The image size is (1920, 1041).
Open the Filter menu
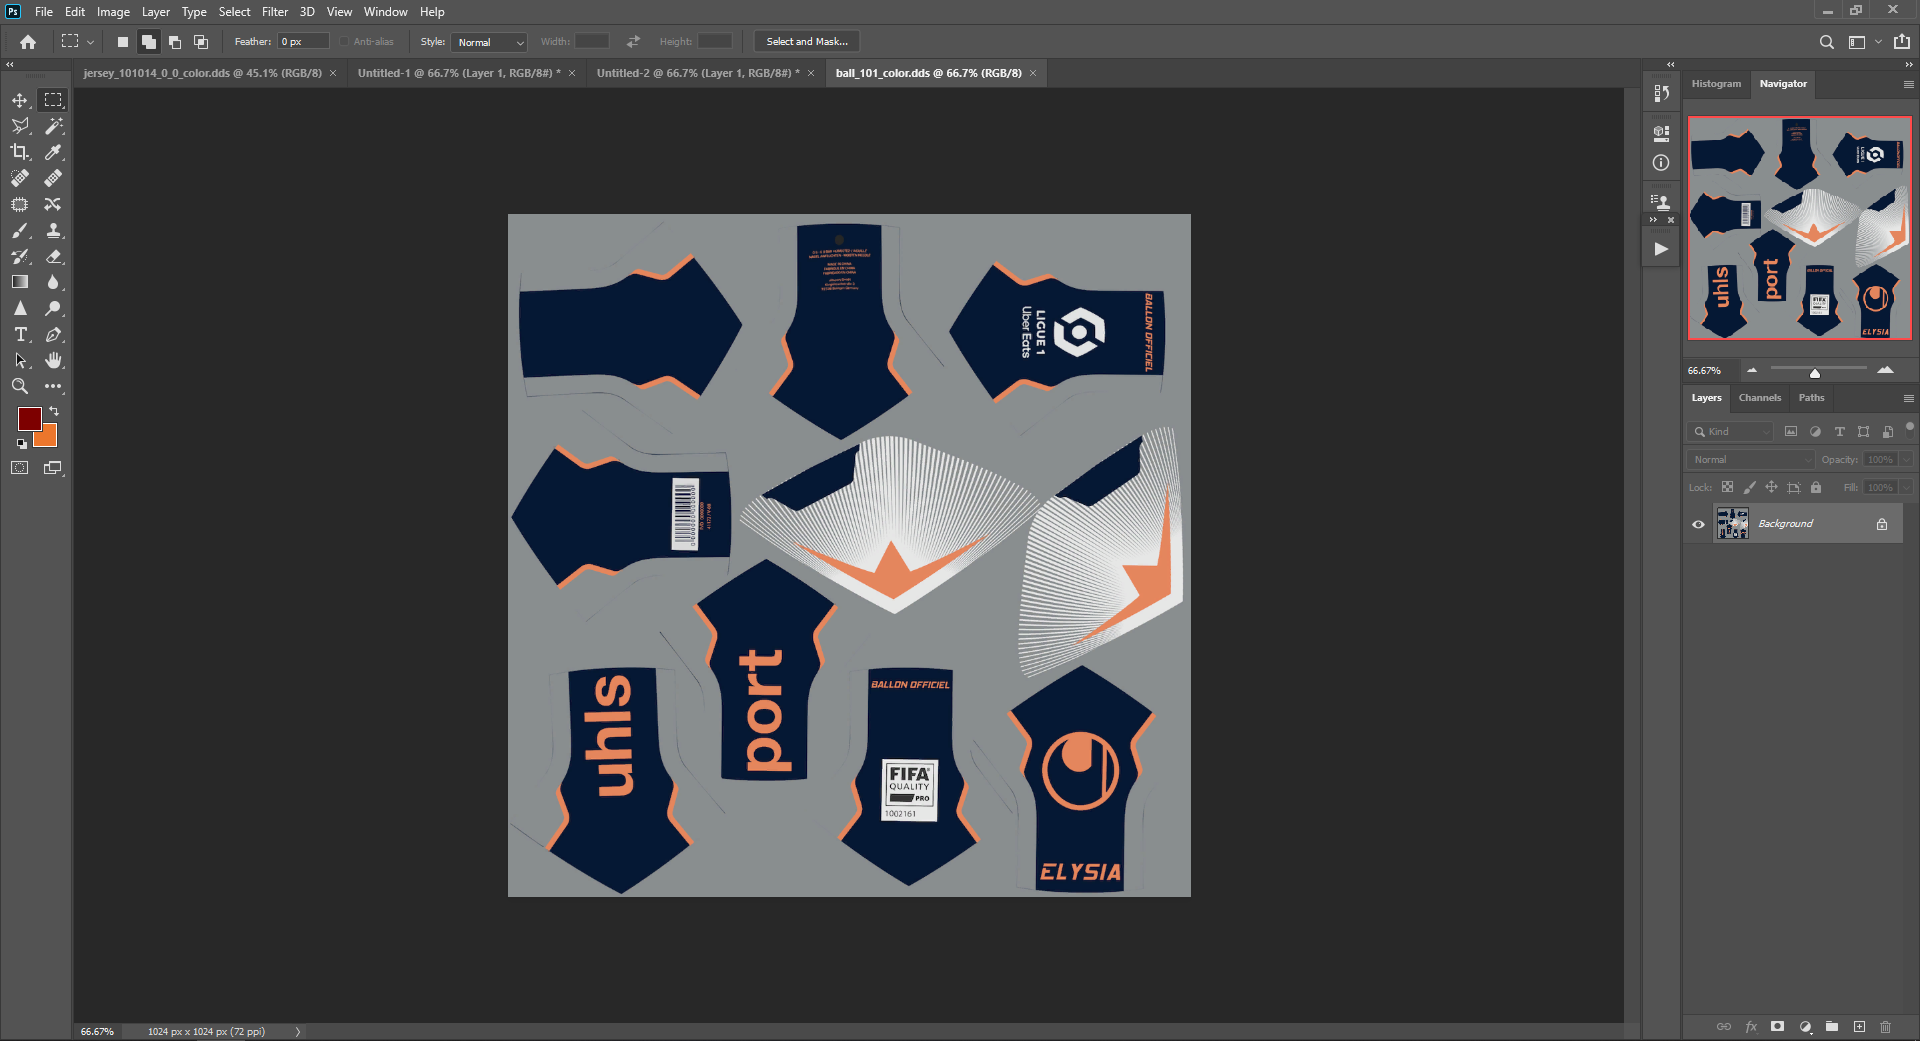pyautogui.click(x=275, y=12)
